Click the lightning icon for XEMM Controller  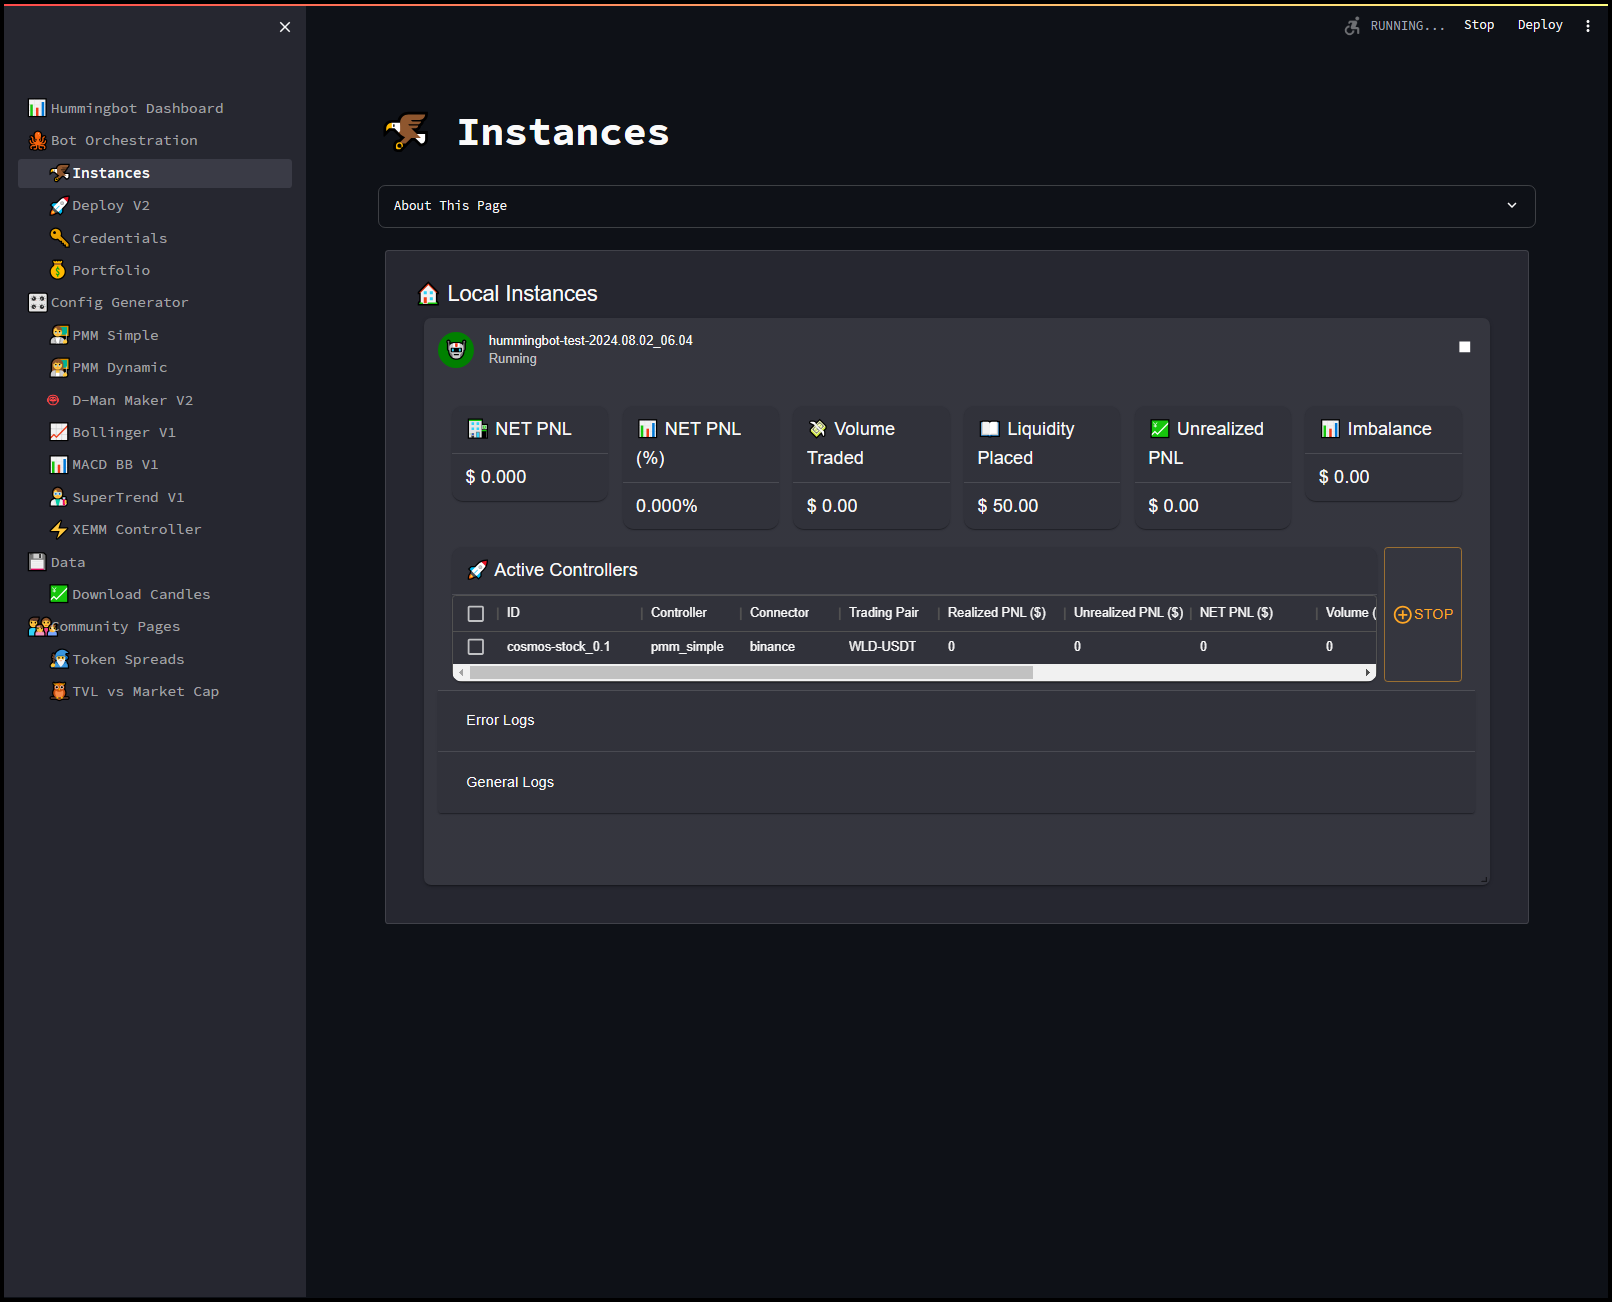(x=59, y=530)
